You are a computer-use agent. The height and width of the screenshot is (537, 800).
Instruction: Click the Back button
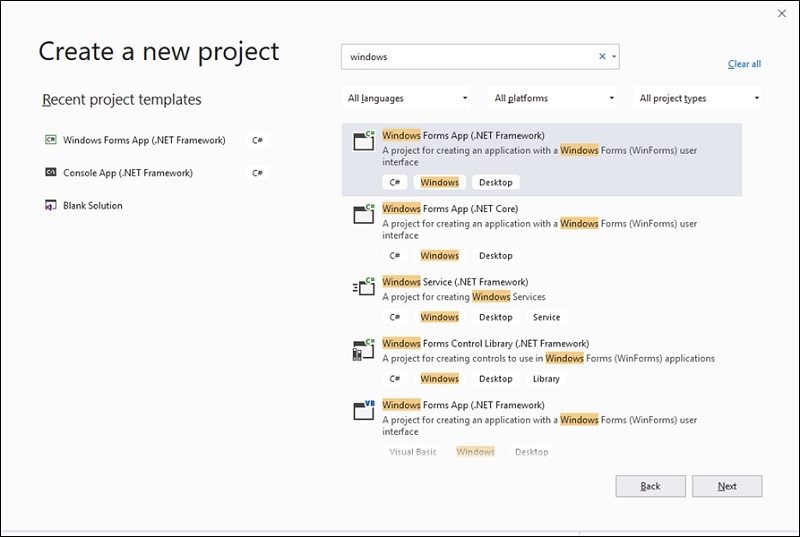point(651,486)
